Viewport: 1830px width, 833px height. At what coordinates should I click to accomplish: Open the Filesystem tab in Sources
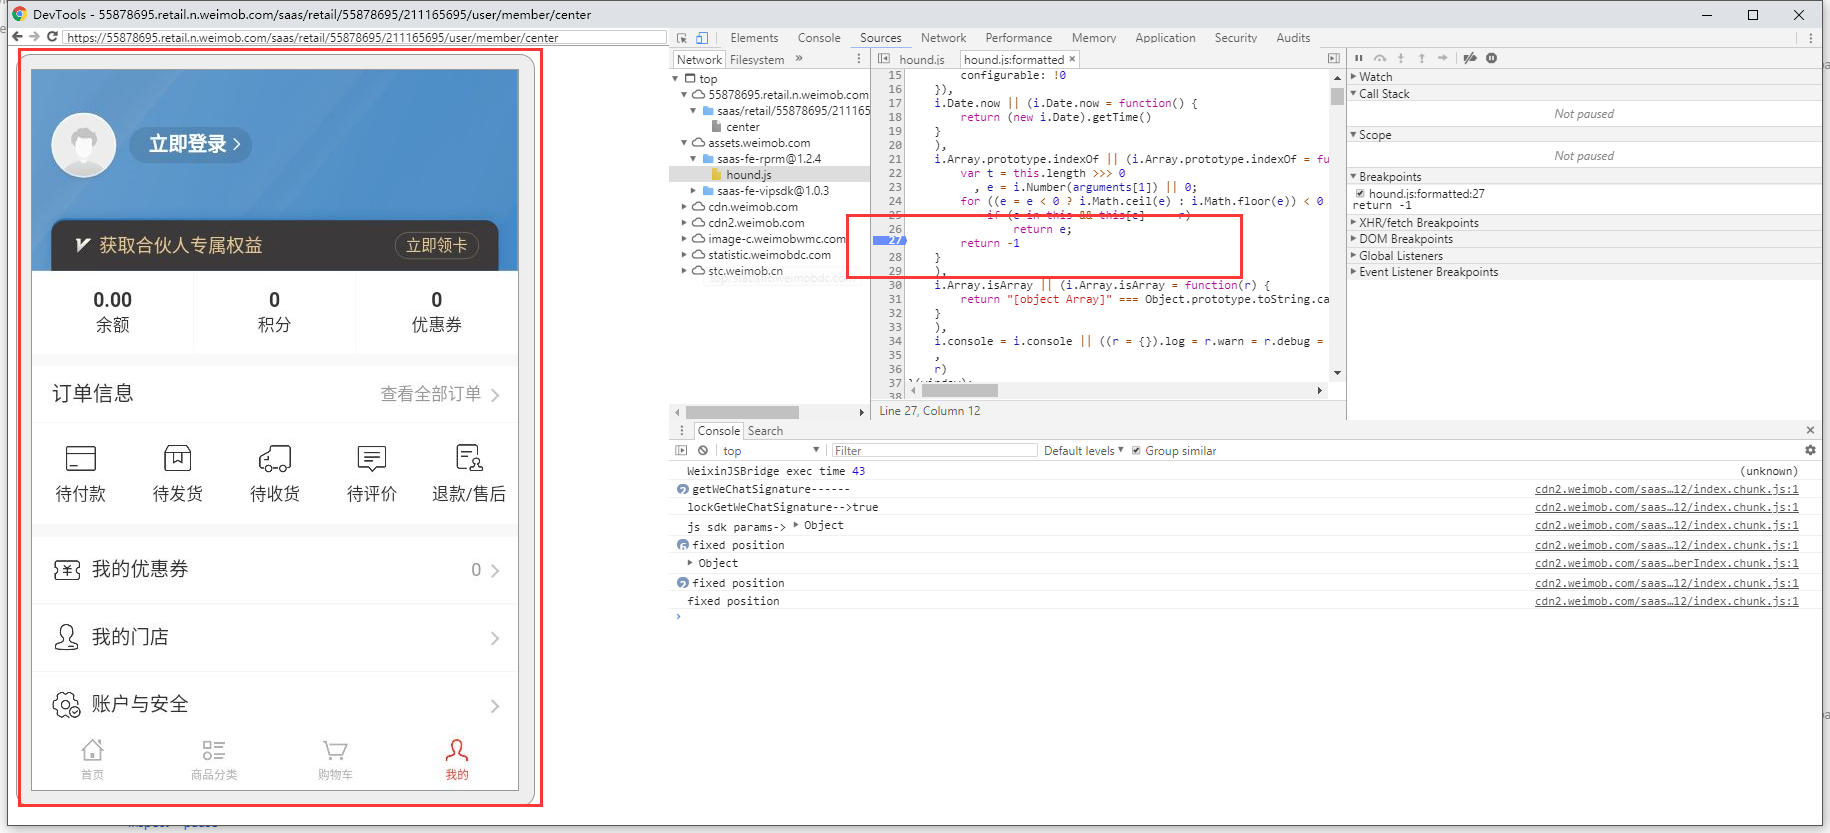(757, 60)
